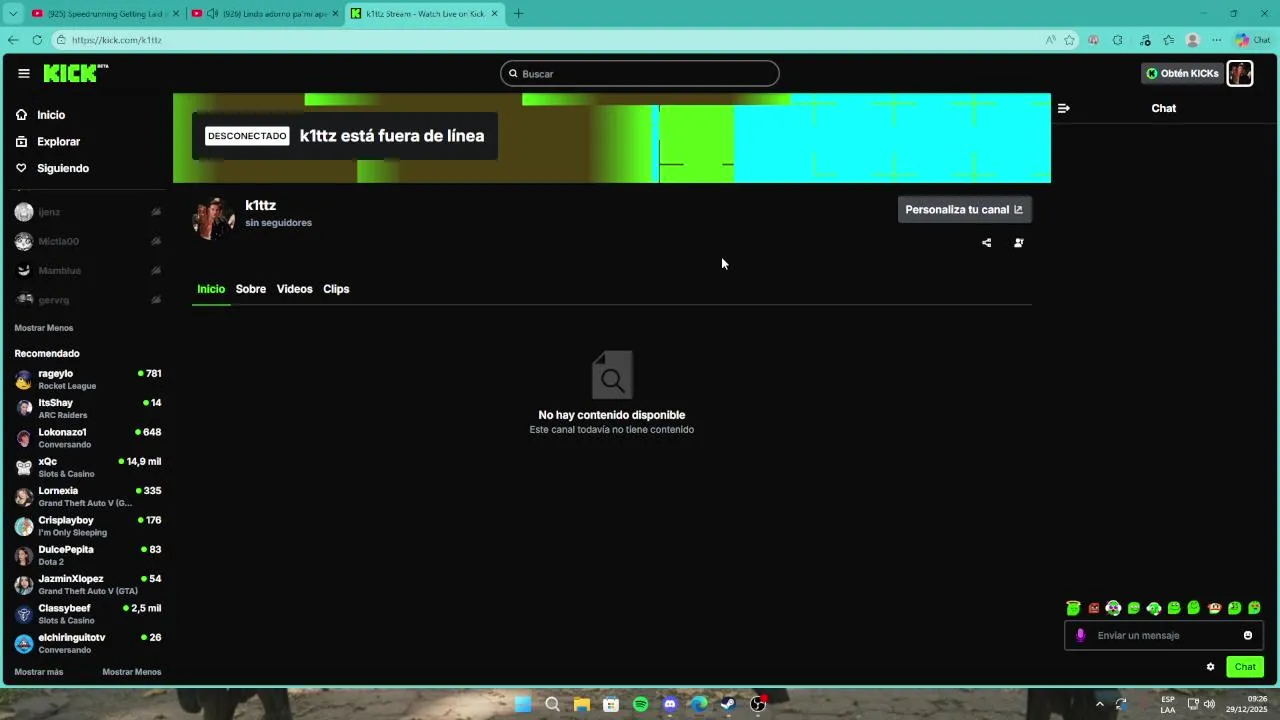Open chat settings gear icon
The width and height of the screenshot is (1280, 720).
[1210, 667]
